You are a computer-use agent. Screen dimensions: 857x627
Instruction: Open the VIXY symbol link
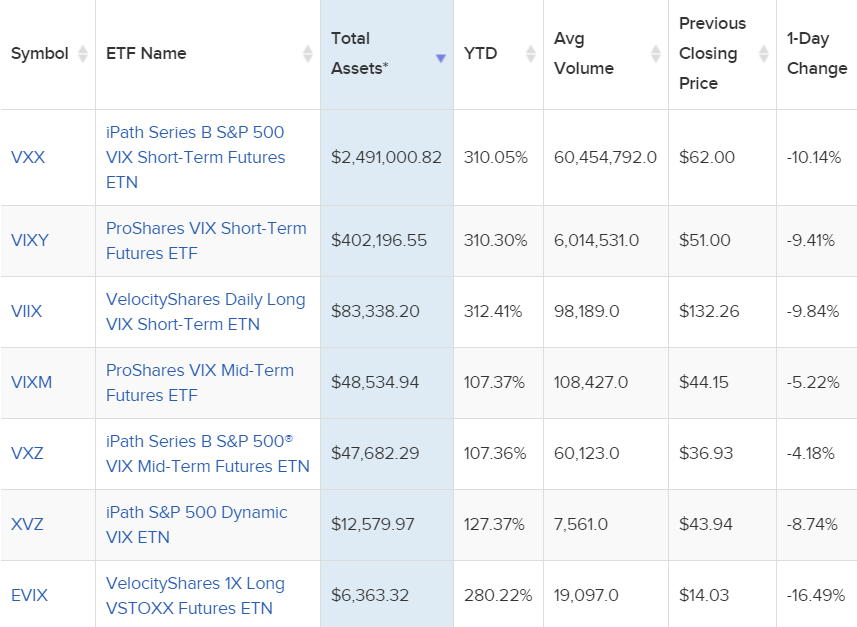[x=30, y=240]
